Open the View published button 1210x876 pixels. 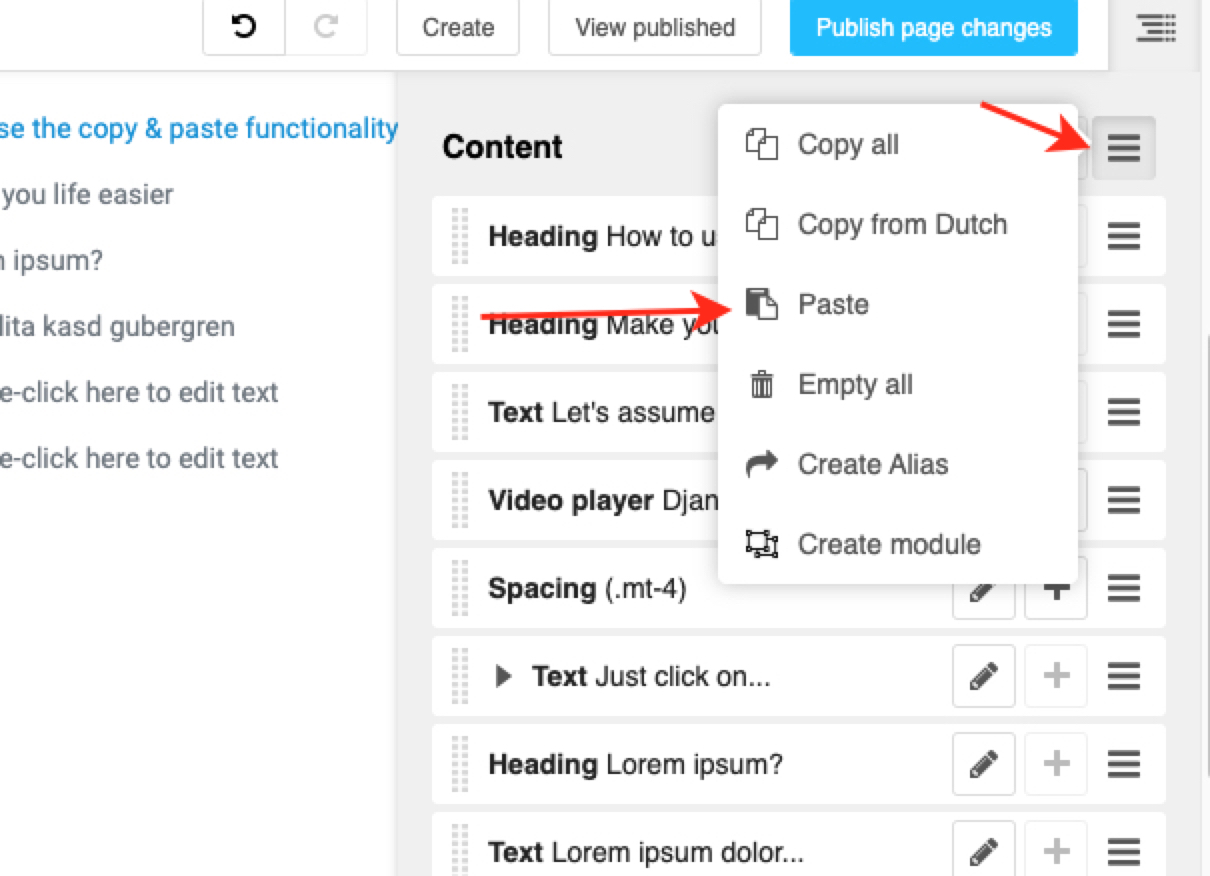654,27
